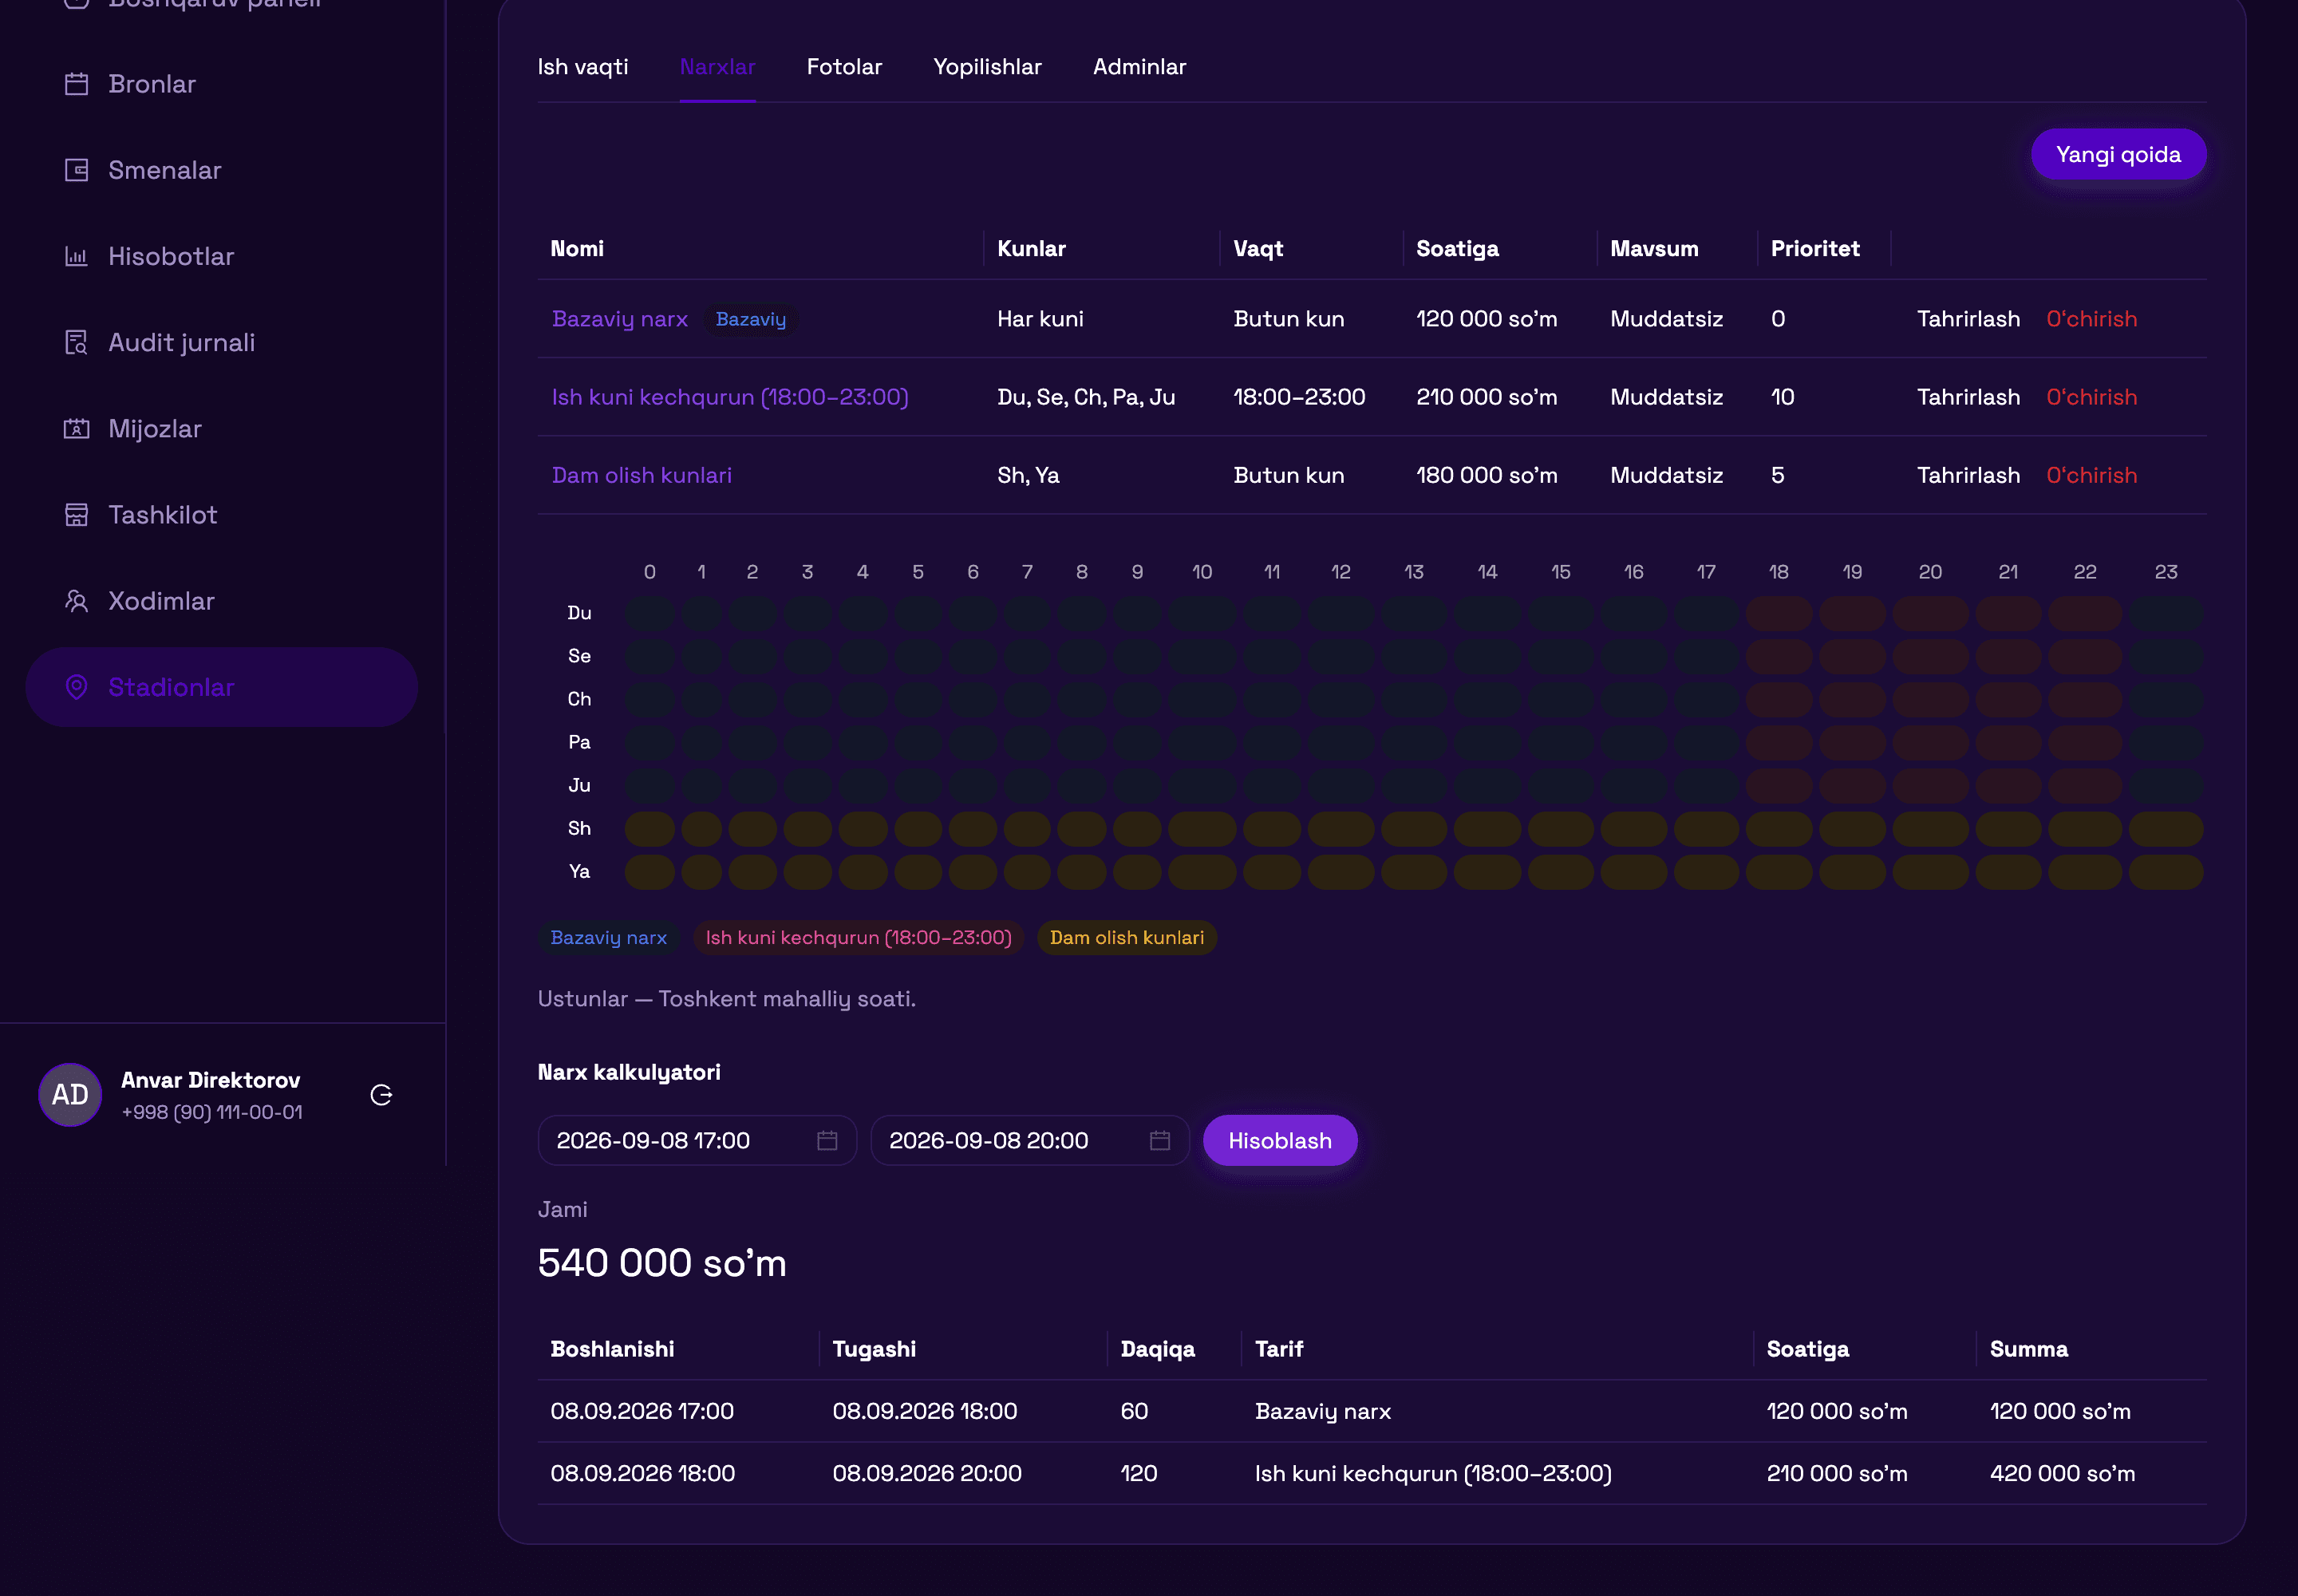Click the Ish kuni kechqurun legend chip

pos(859,938)
